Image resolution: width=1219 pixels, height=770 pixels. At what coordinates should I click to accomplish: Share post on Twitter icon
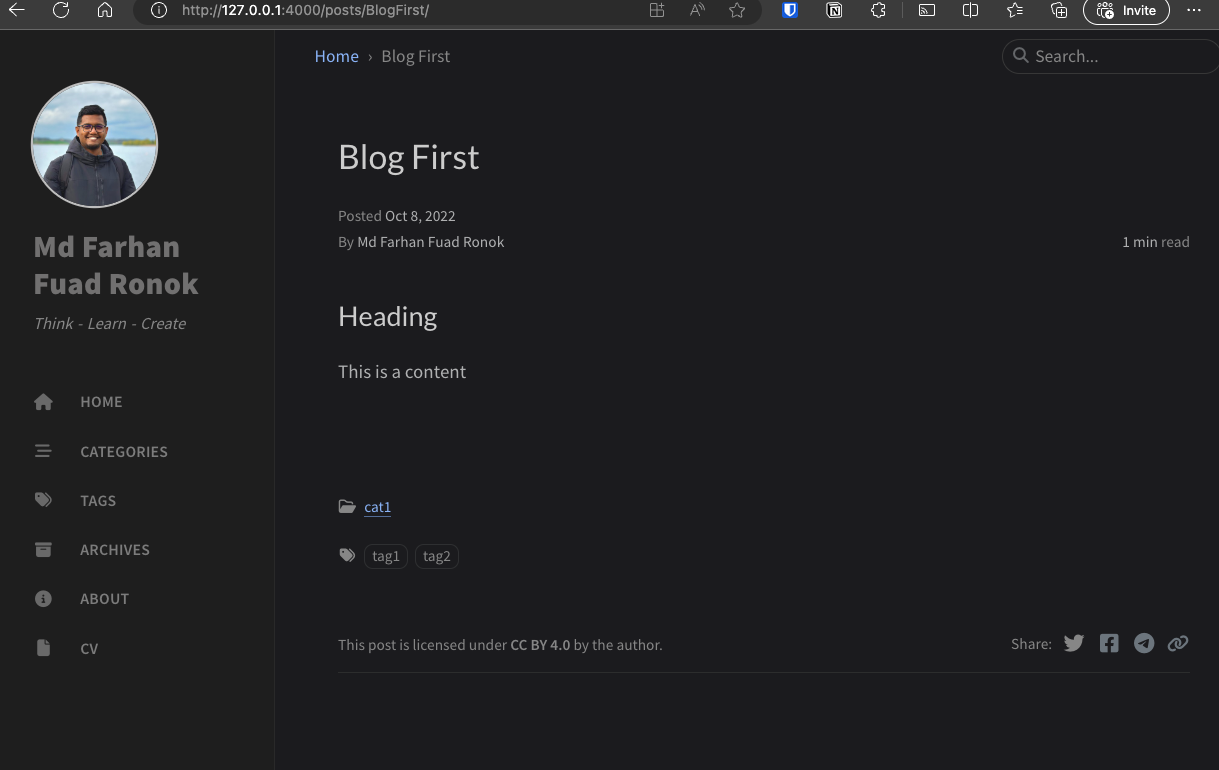(1074, 643)
